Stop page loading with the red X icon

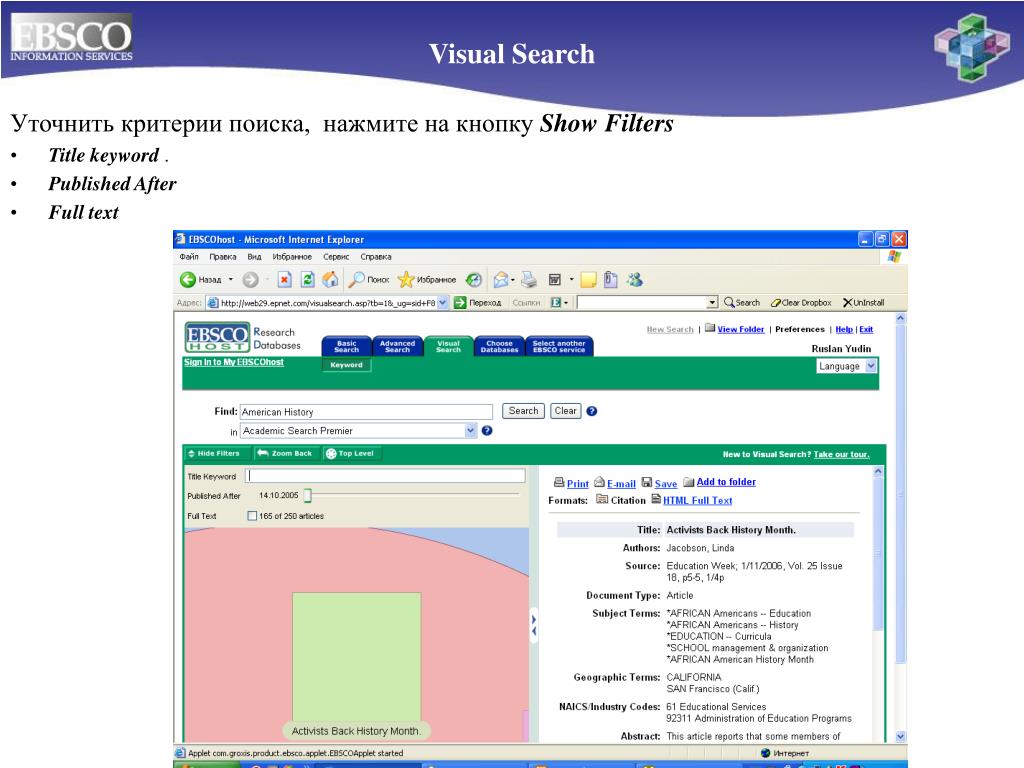[x=284, y=280]
